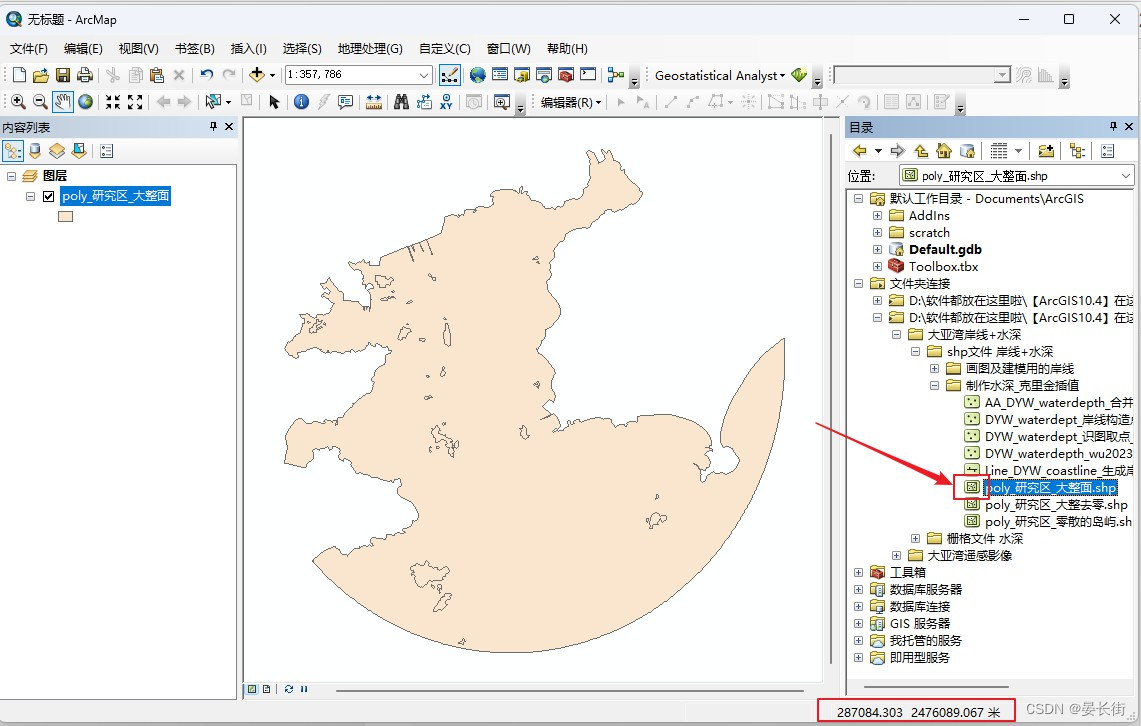Open the 自定义(C) menu
Image resolution: width=1141 pixels, height=726 pixels.
(445, 48)
